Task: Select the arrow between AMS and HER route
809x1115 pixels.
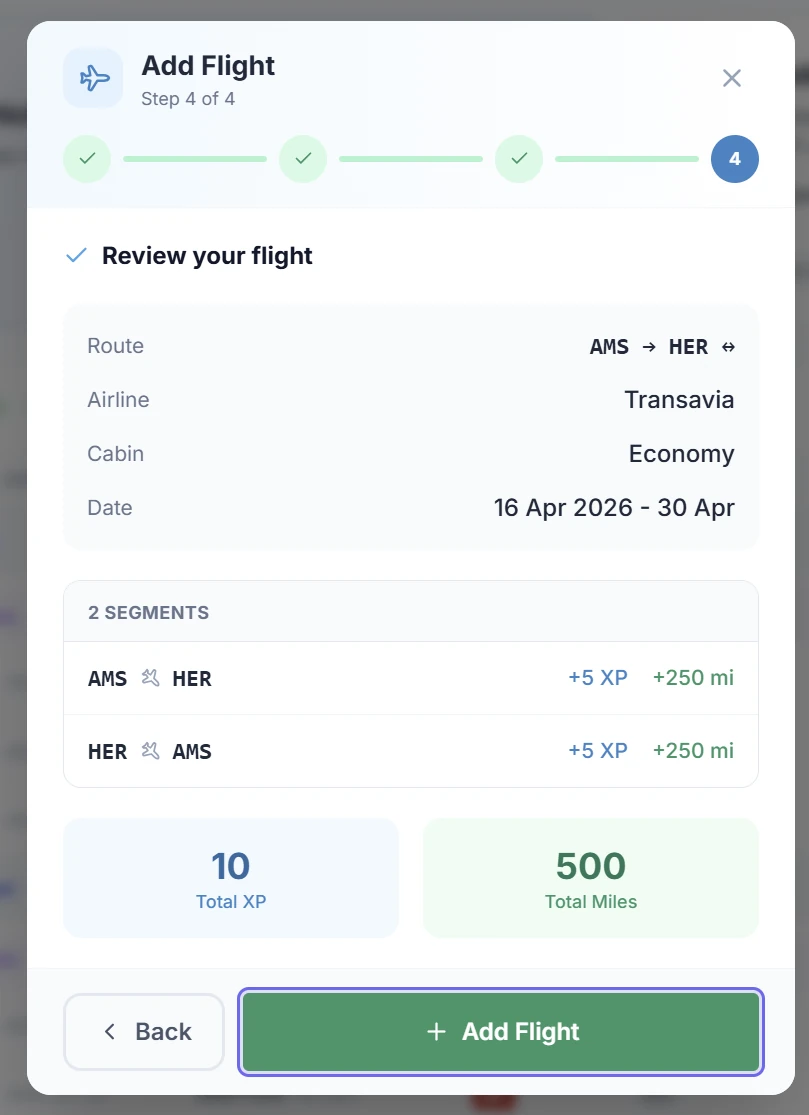Action: 651,346
